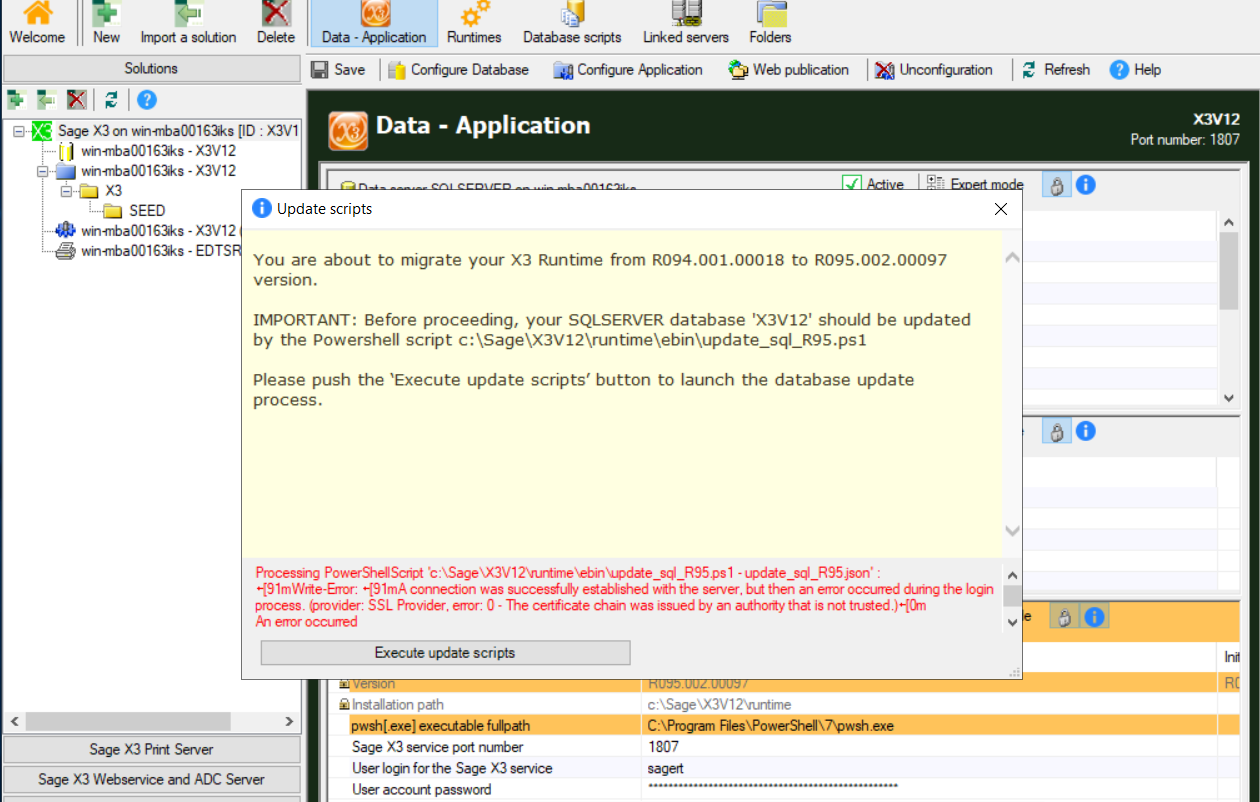Click Unconfiguration

[933, 70]
